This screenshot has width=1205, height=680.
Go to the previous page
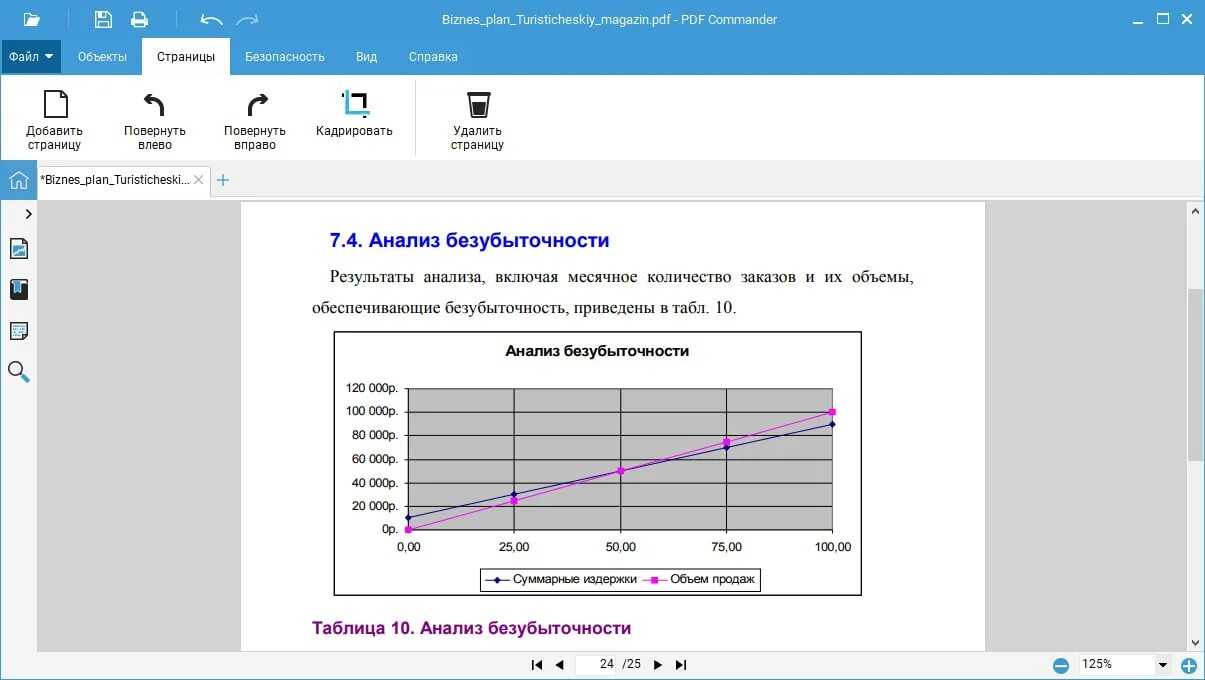(559, 664)
